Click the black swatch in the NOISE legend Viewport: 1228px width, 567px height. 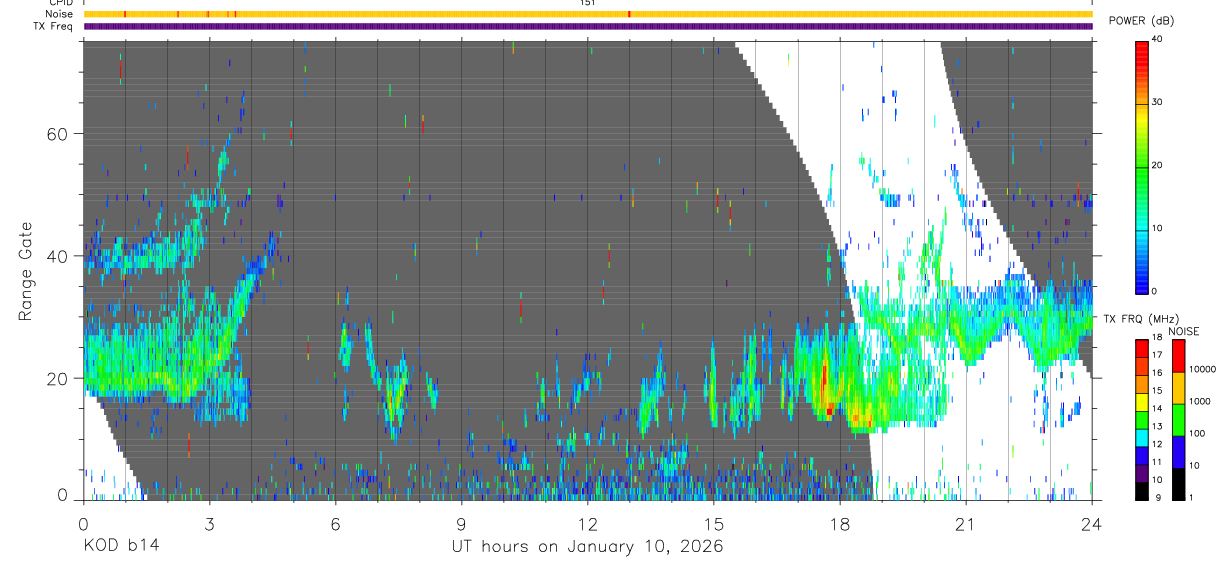point(1178,483)
